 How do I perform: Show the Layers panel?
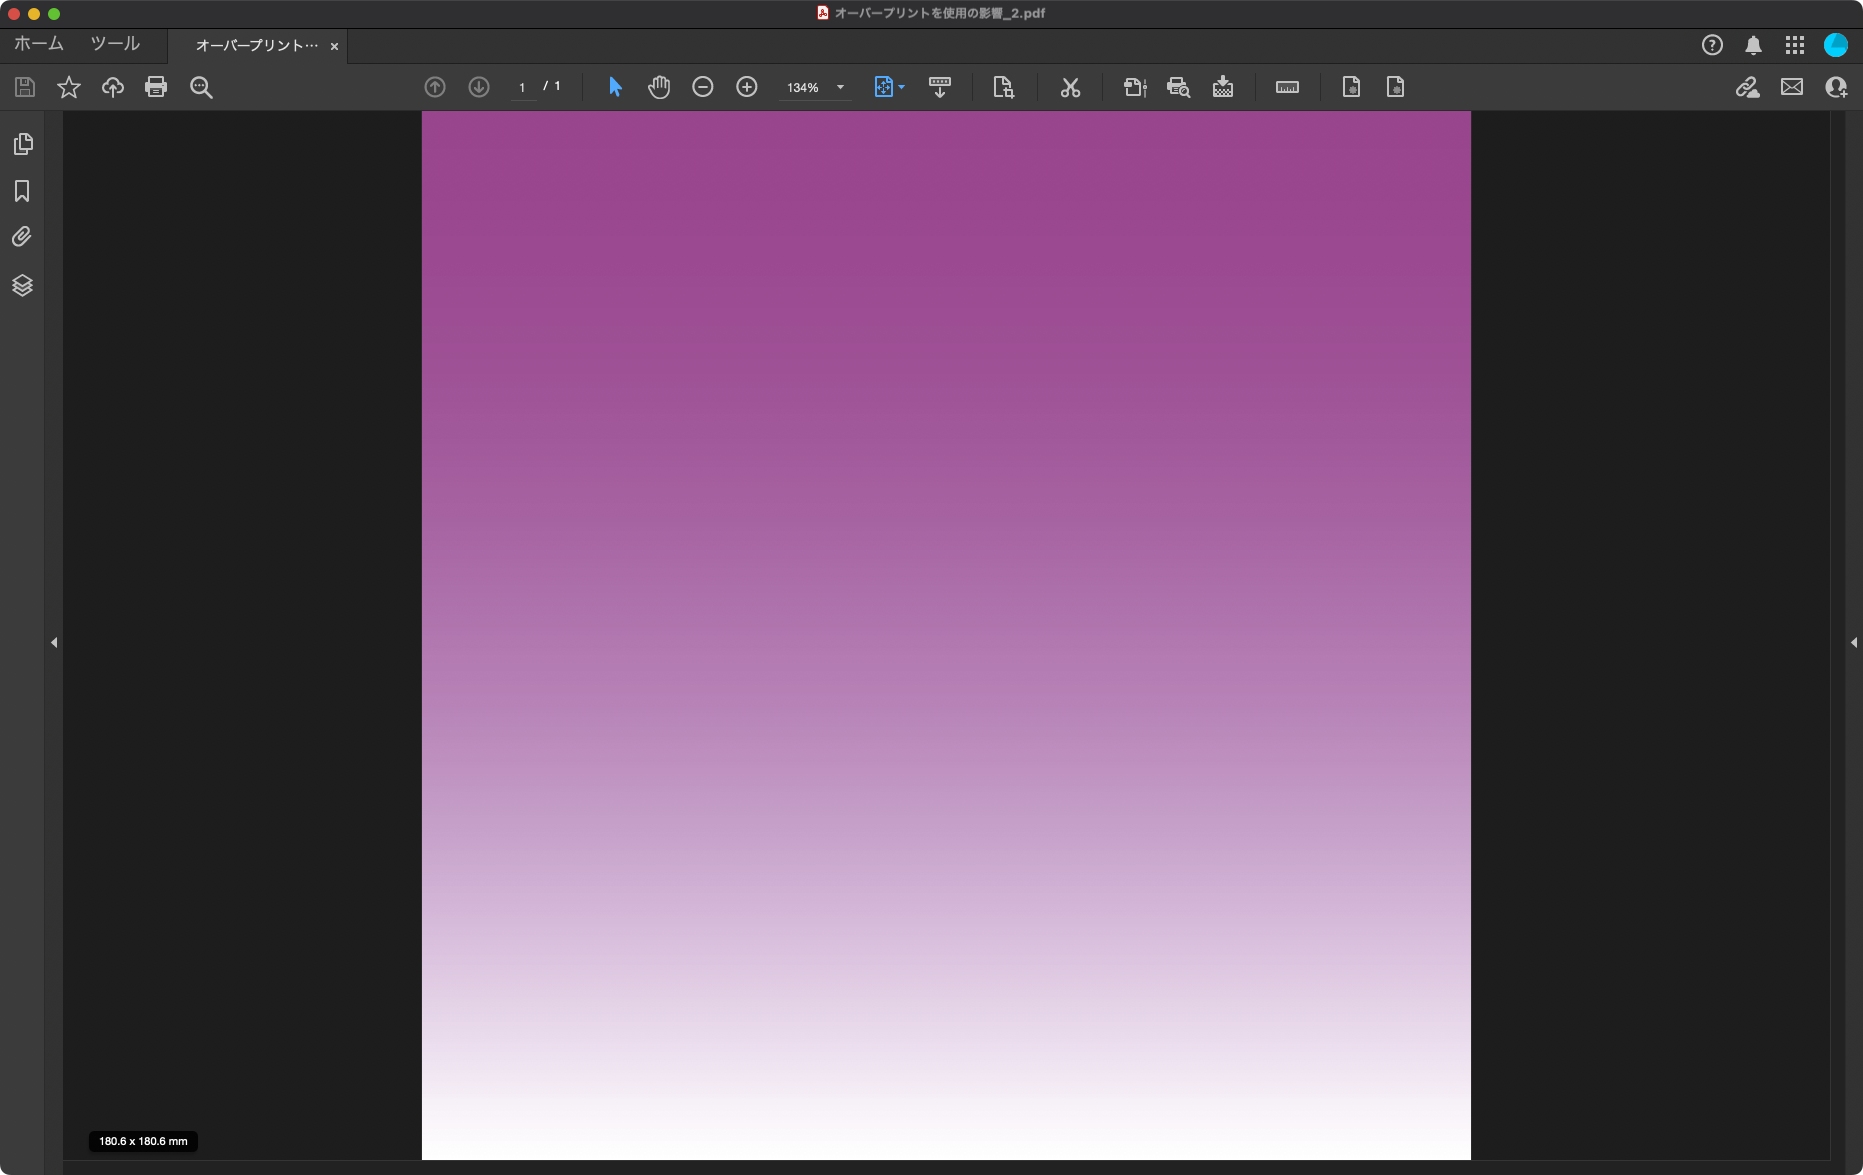coord(22,285)
